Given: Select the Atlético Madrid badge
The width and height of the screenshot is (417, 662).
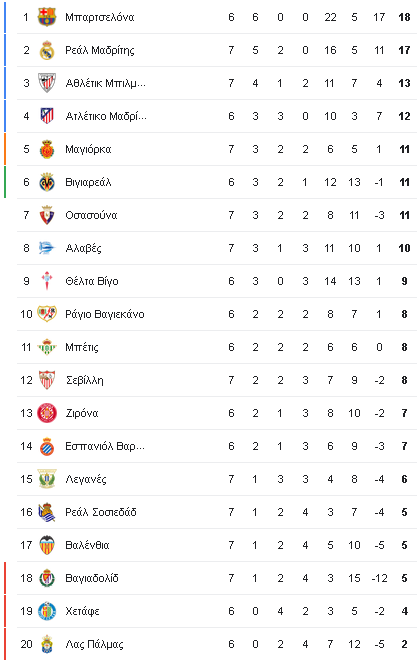Looking at the screenshot, I should tap(47, 116).
